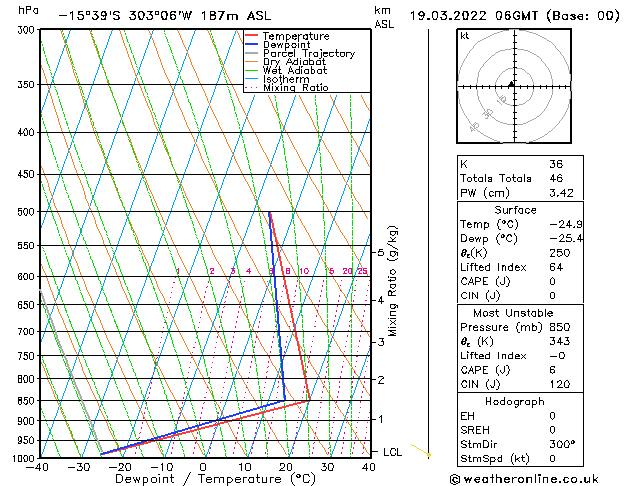Click the 'Surface' section heading
Screen dimensions: 629x486
pyautogui.click(x=515, y=210)
